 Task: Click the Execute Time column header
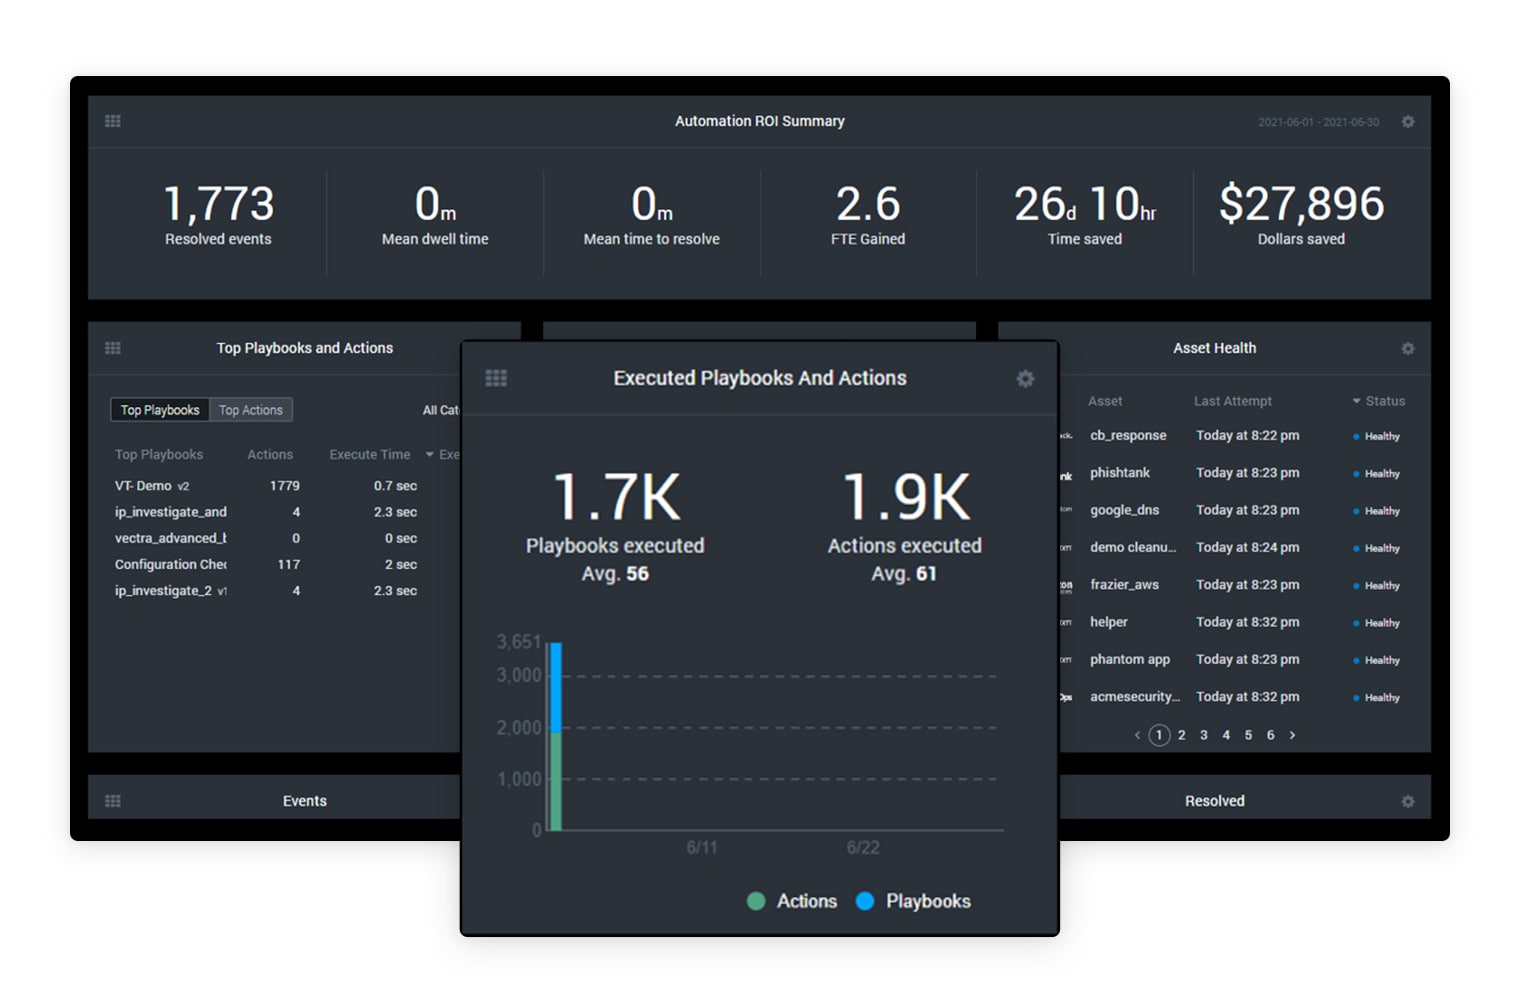coord(370,455)
